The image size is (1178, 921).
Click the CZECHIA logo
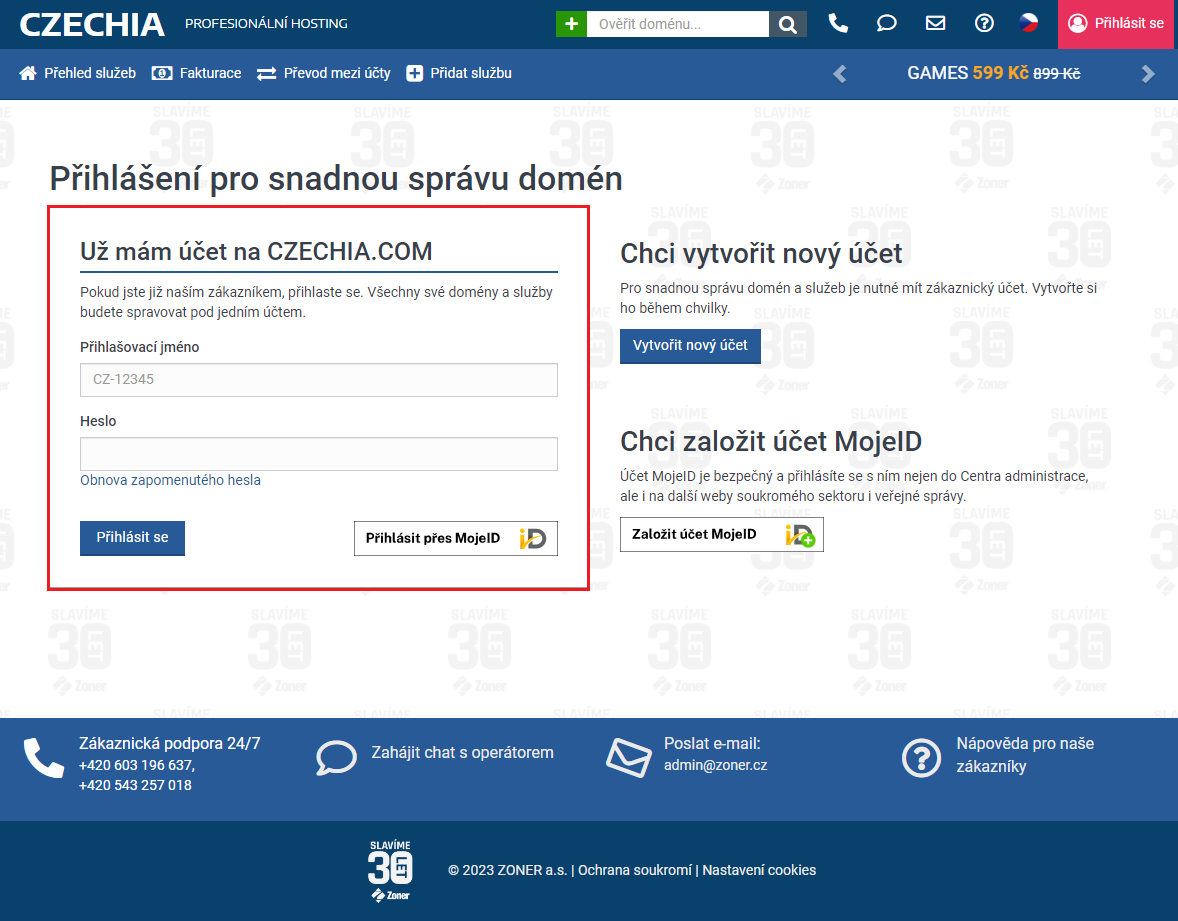tap(92, 24)
